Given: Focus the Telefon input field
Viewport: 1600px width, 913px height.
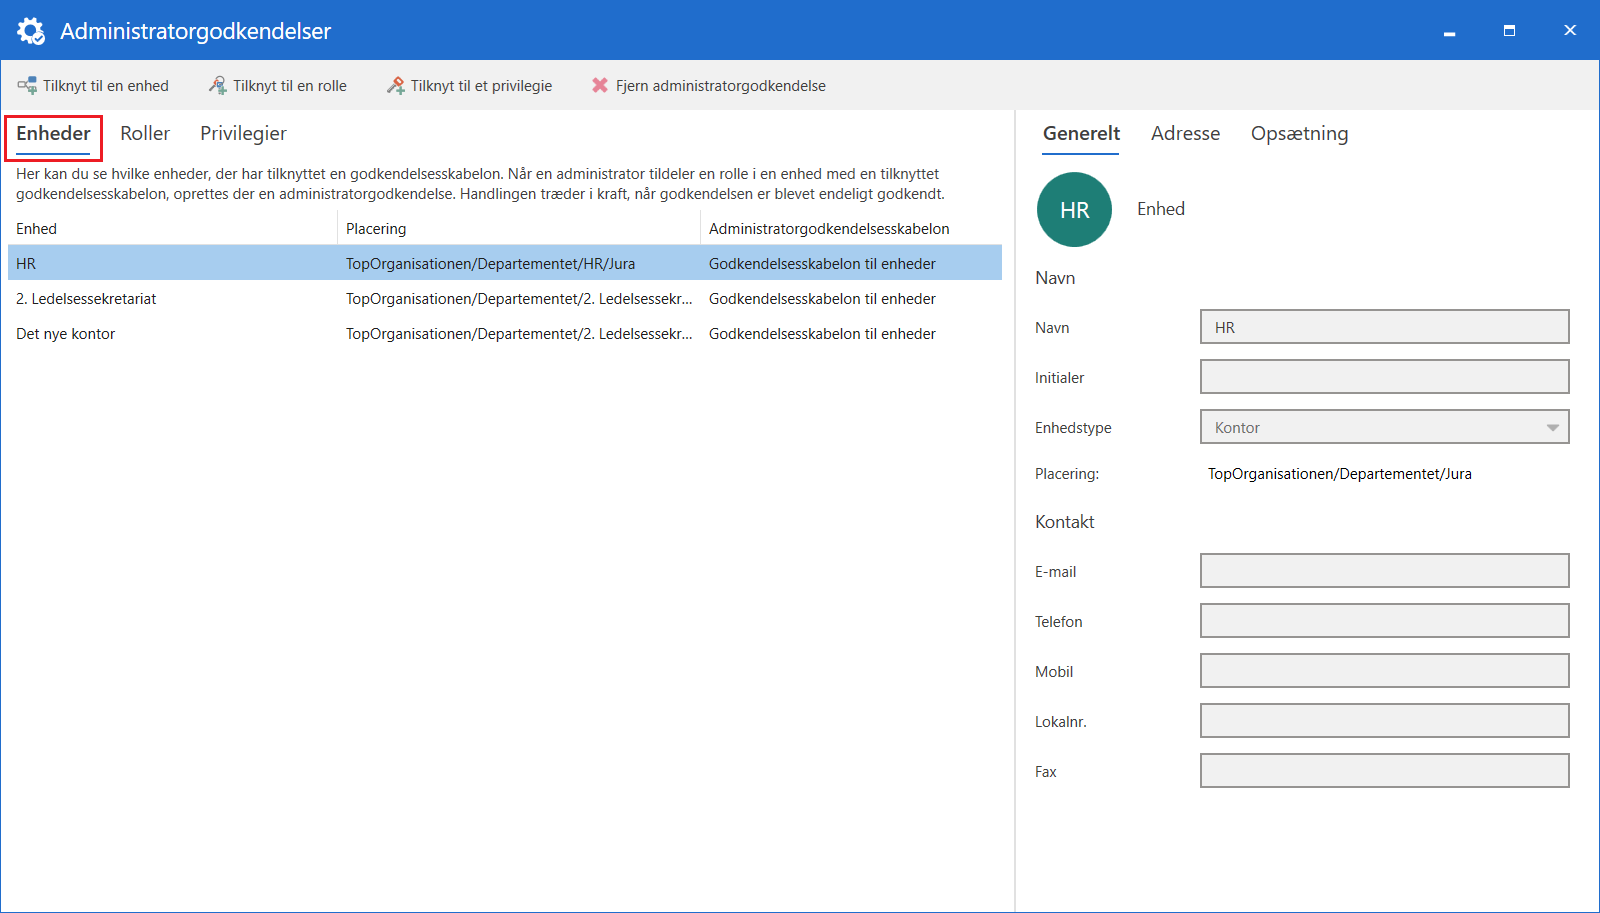Looking at the screenshot, I should (1384, 621).
